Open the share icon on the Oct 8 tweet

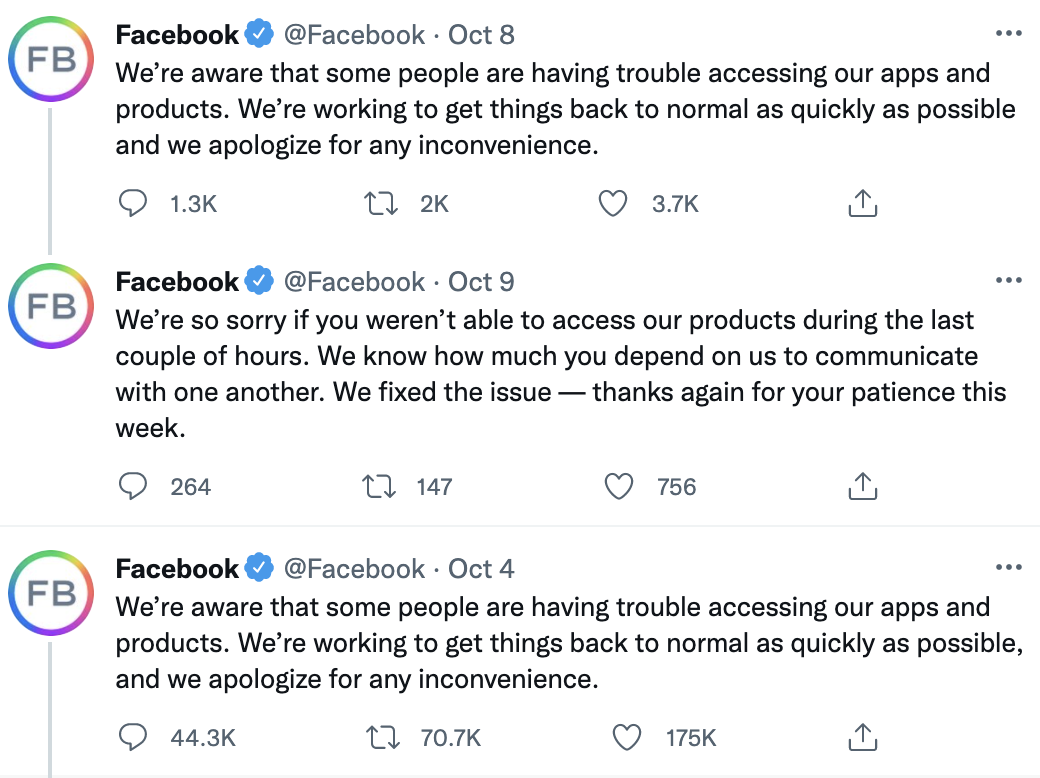(x=862, y=202)
